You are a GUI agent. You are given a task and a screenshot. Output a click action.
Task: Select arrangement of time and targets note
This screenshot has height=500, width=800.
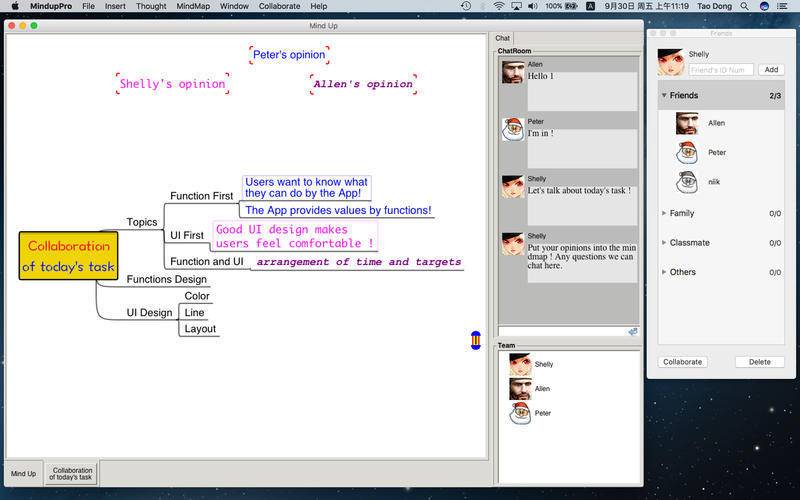[359, 262]
